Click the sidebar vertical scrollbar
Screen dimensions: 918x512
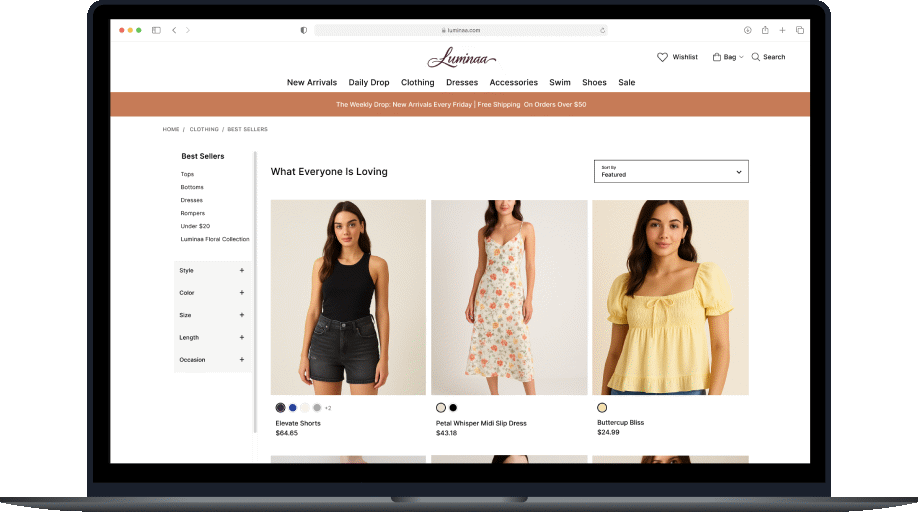point(255,293)
